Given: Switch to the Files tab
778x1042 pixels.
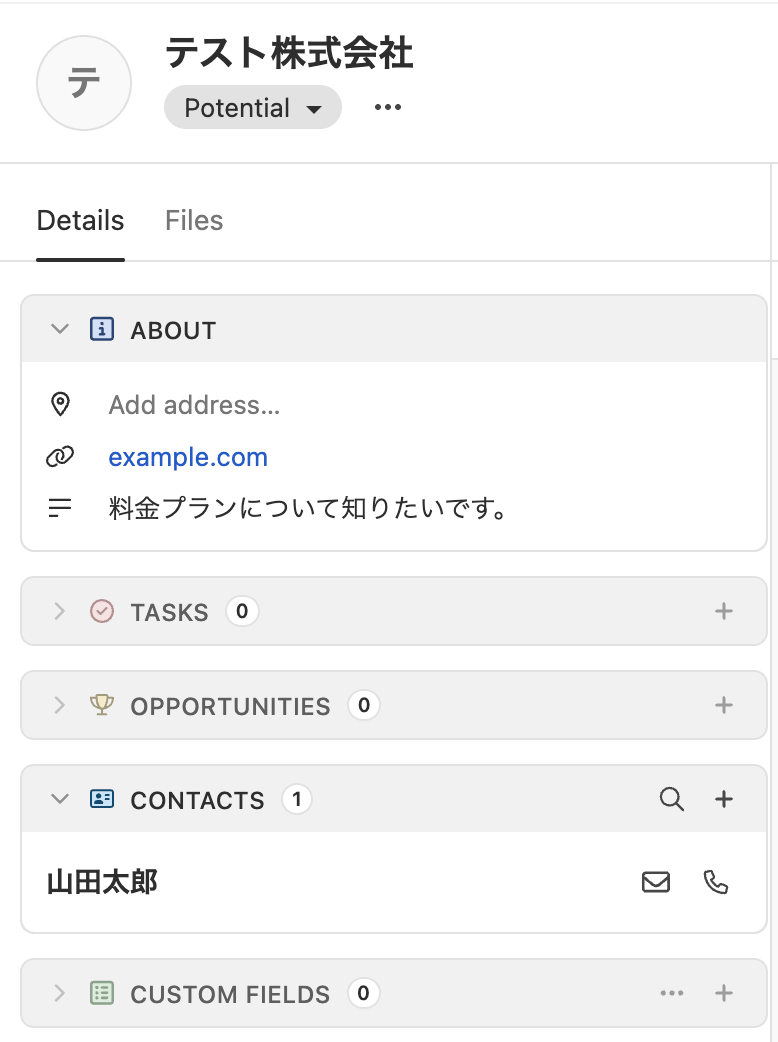Looking at the screenshot, I should [194, 220].
